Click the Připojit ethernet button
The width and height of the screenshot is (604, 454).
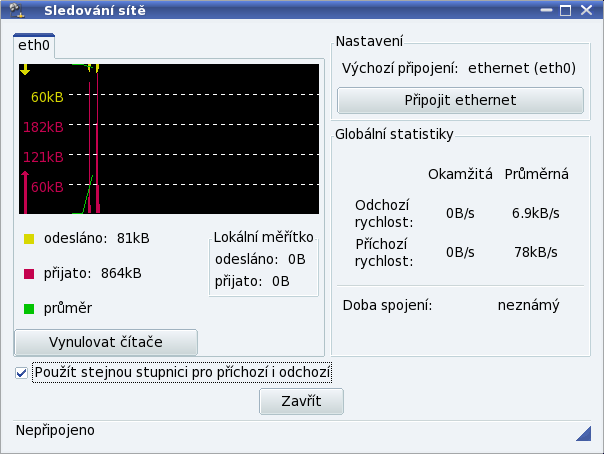coord(460,101)
